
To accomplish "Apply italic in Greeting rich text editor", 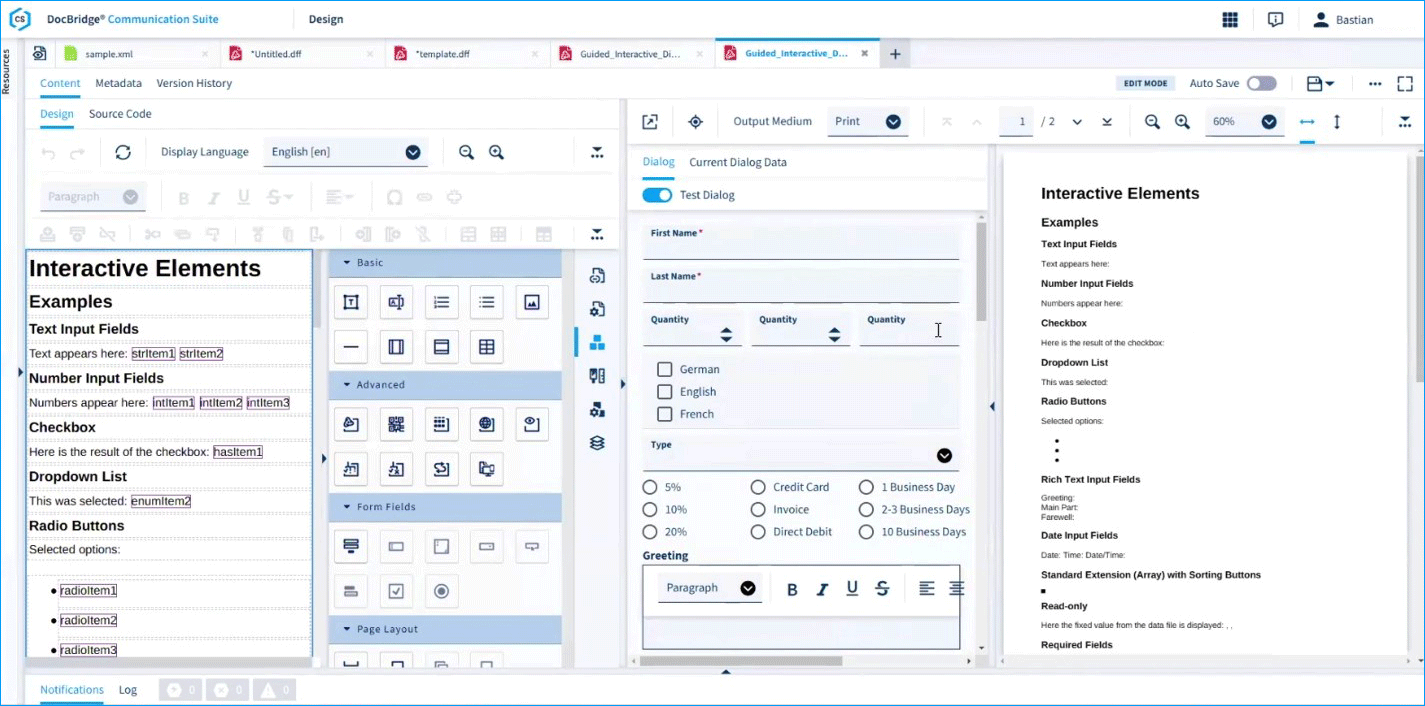I will 822,589.
